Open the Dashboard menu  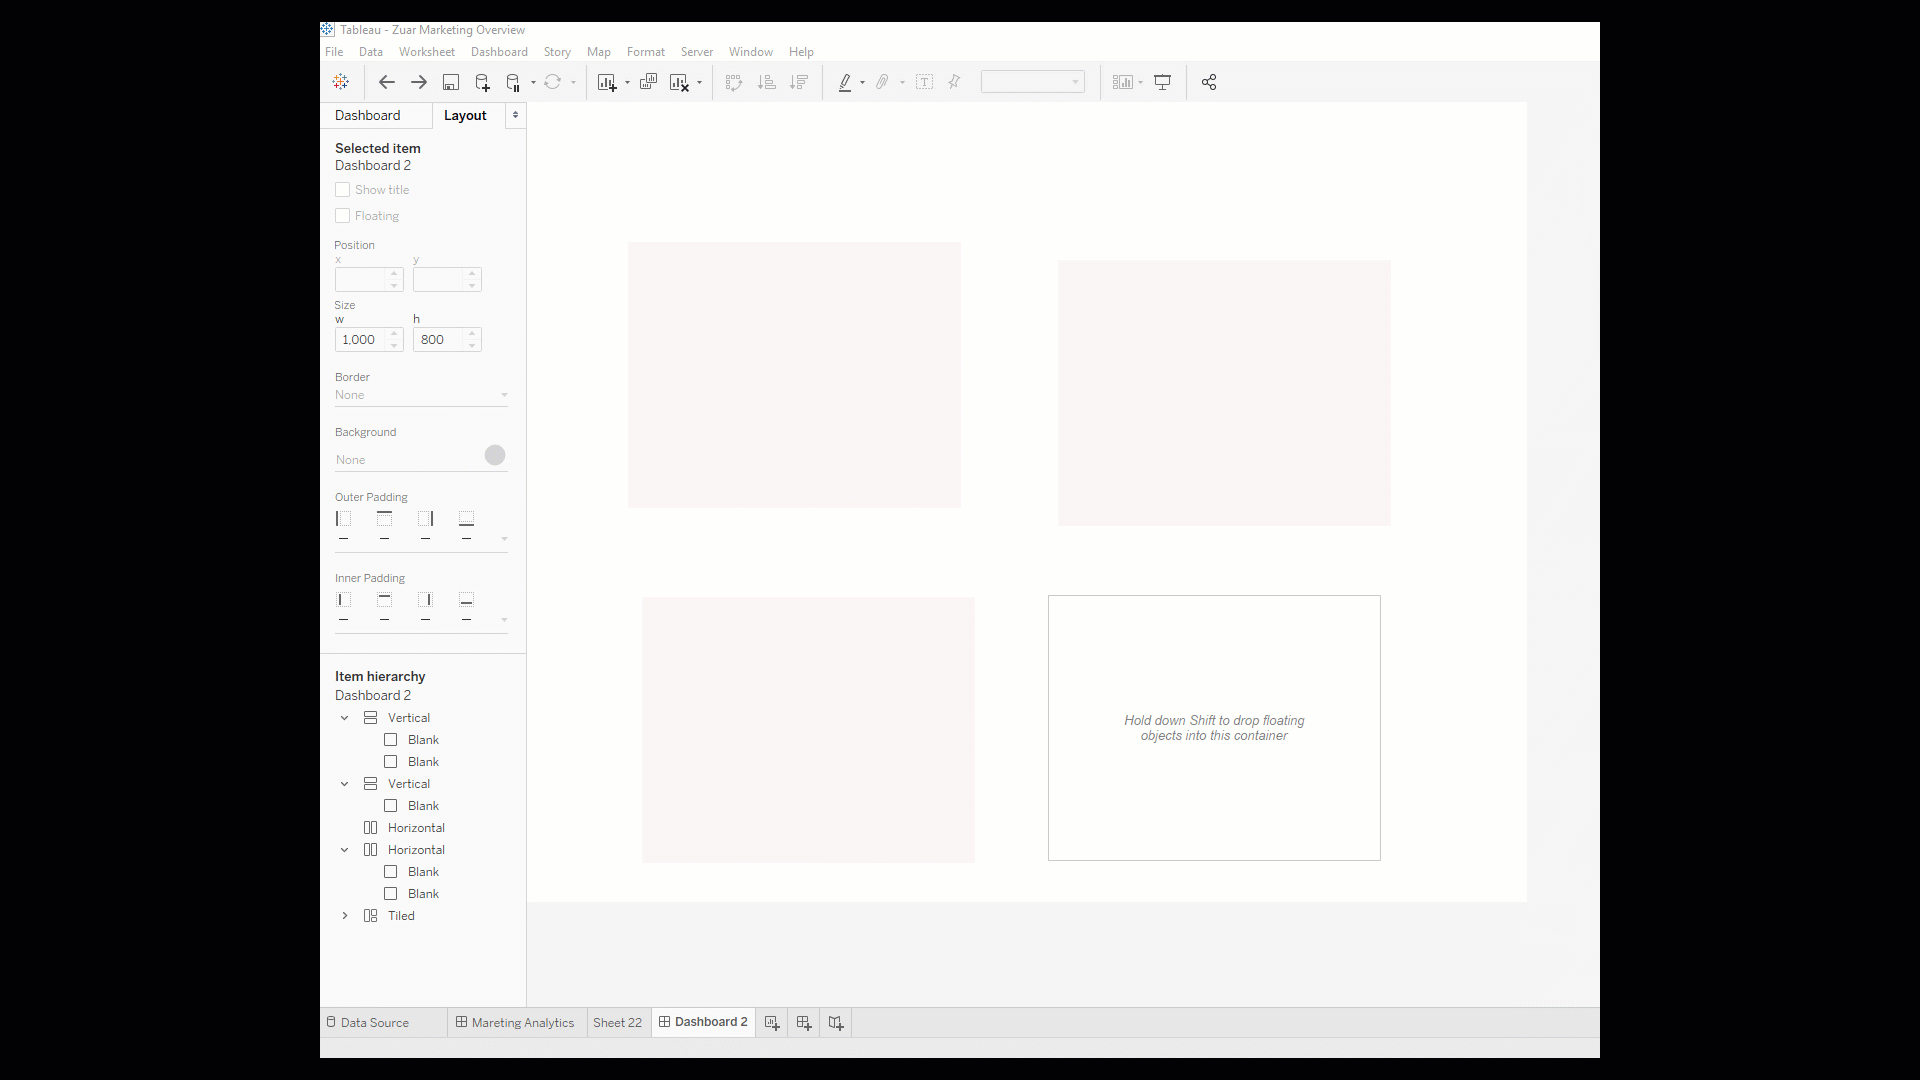499,52
